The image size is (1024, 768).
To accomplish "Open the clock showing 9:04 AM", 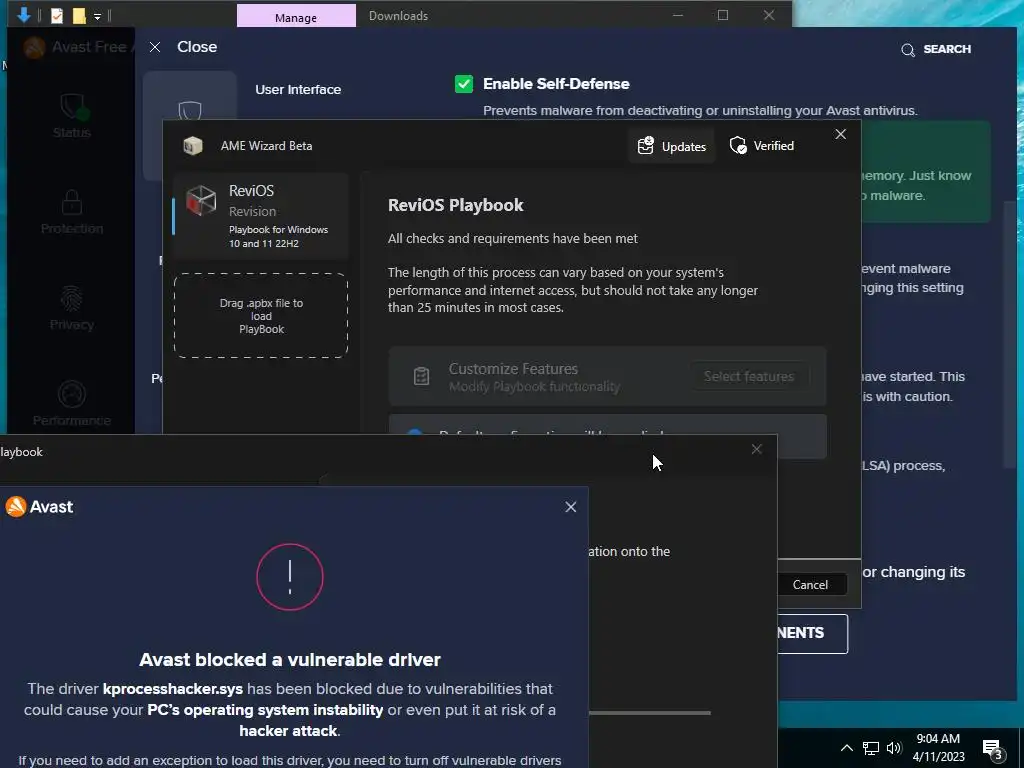I will (938, 748).
